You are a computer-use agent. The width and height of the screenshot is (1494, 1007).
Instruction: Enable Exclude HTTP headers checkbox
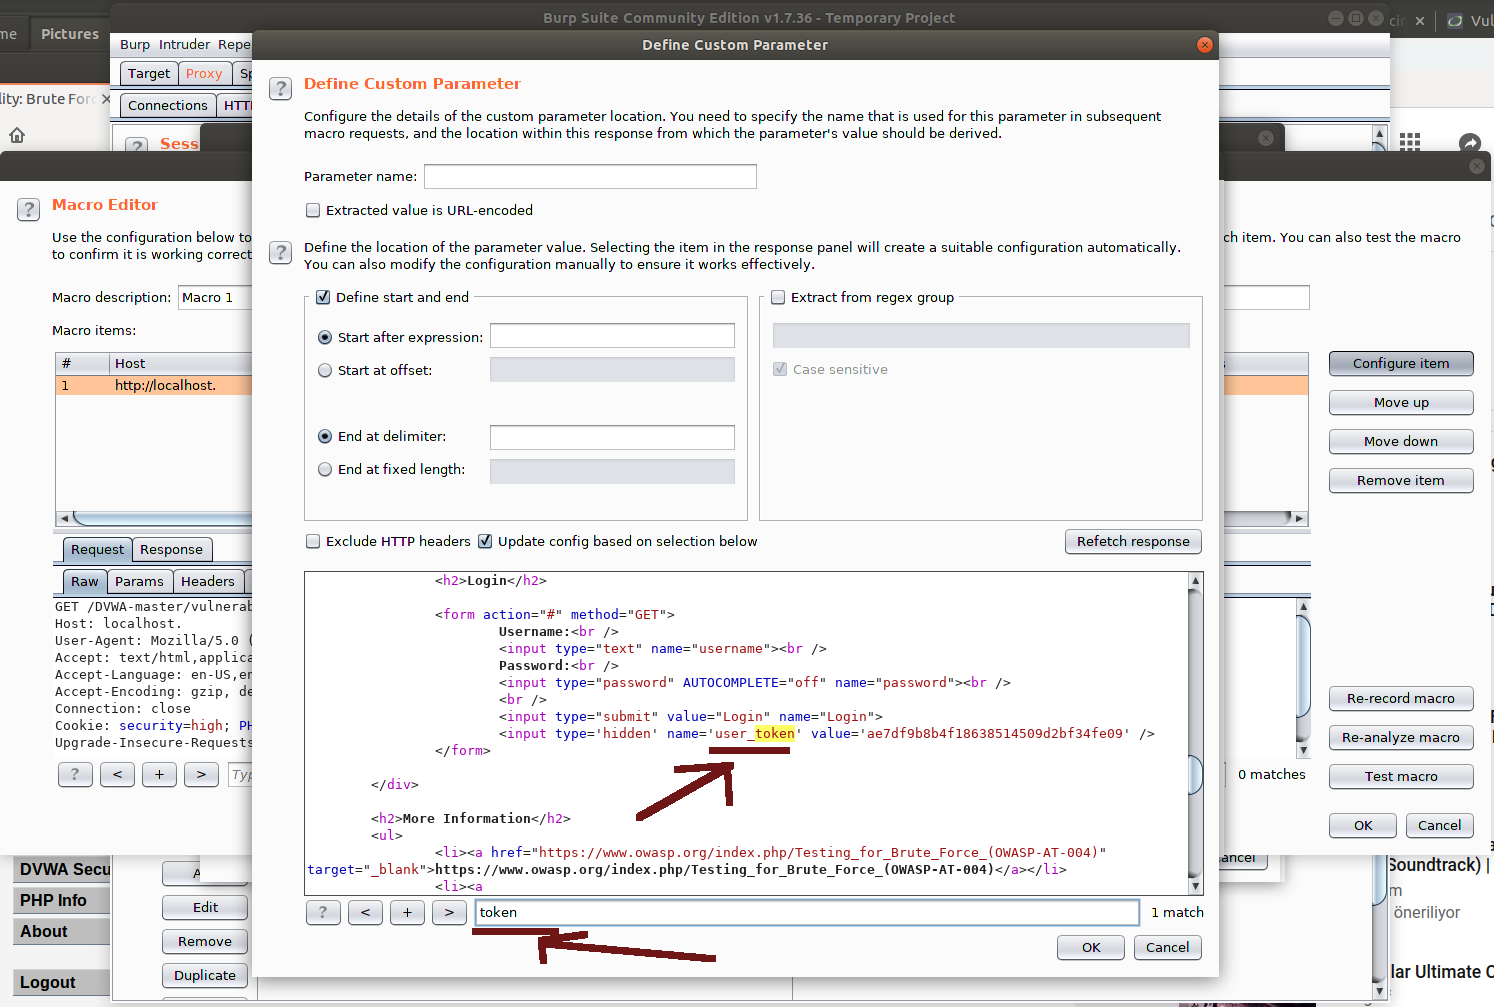(x=313, y=541)
